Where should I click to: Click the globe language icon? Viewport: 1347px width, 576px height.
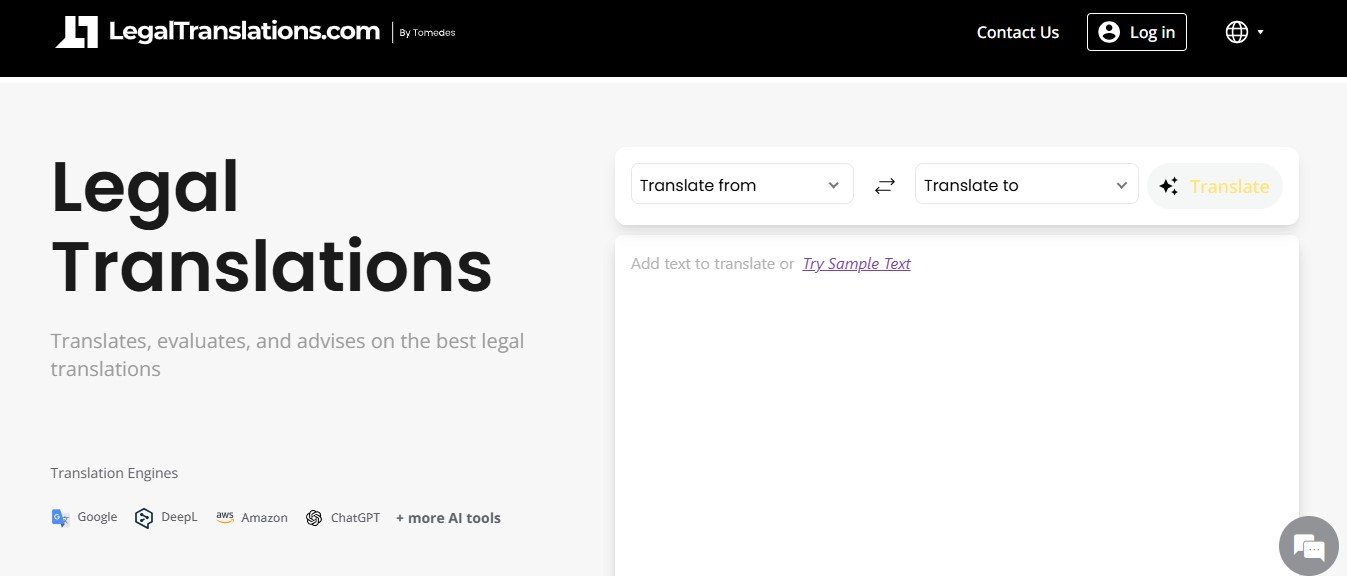[1236, 32]
